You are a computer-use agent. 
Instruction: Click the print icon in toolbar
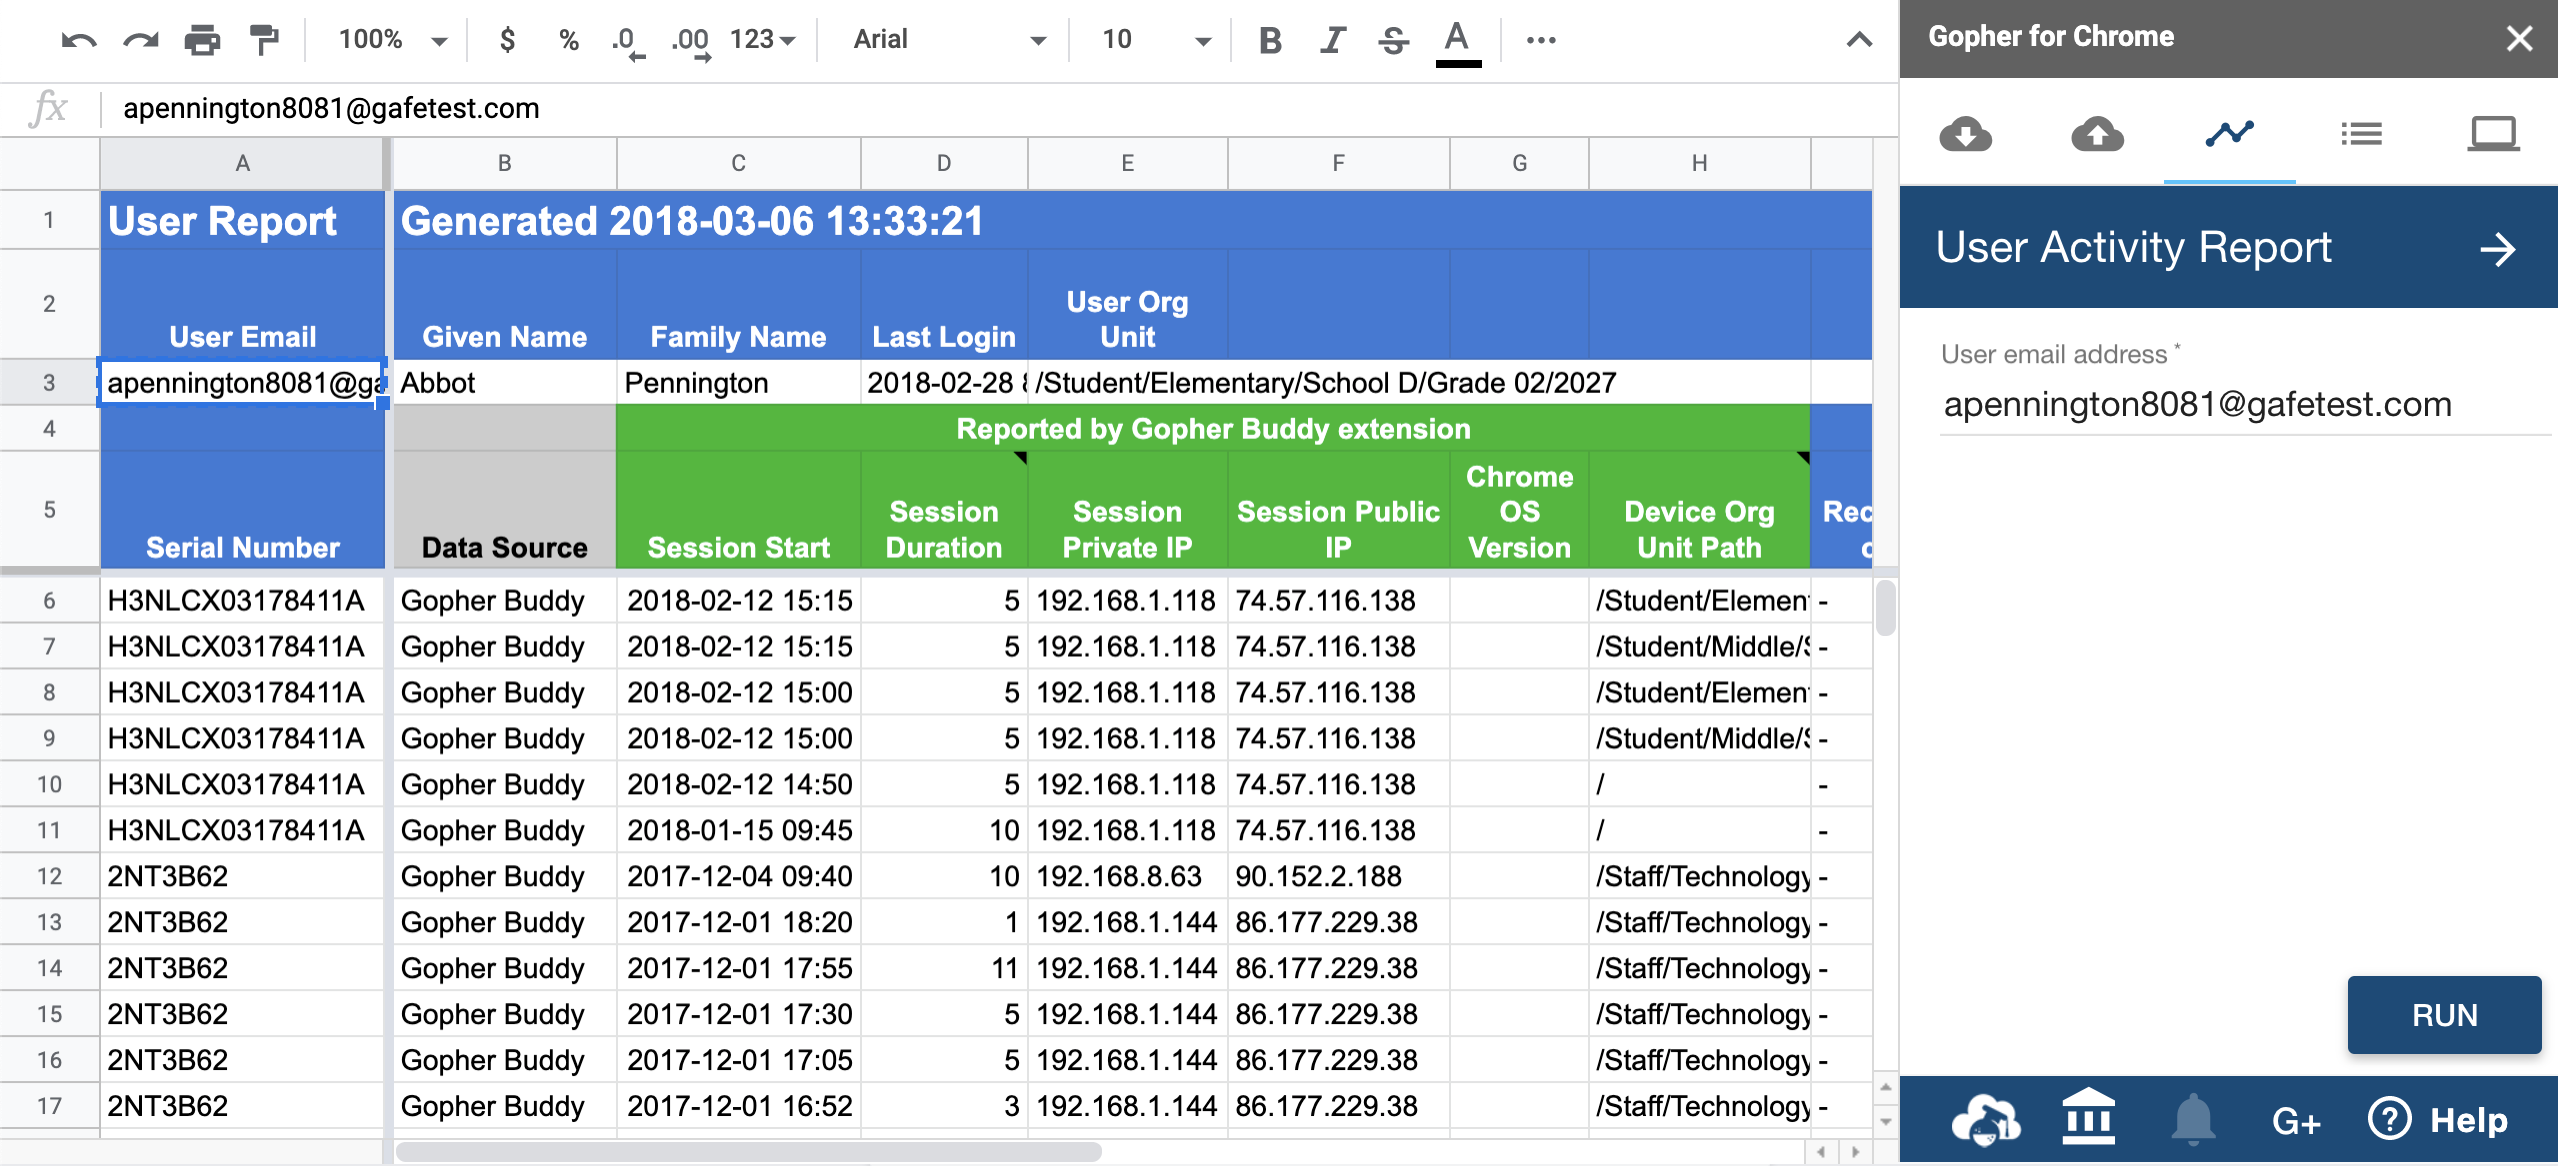click(202, 40)
